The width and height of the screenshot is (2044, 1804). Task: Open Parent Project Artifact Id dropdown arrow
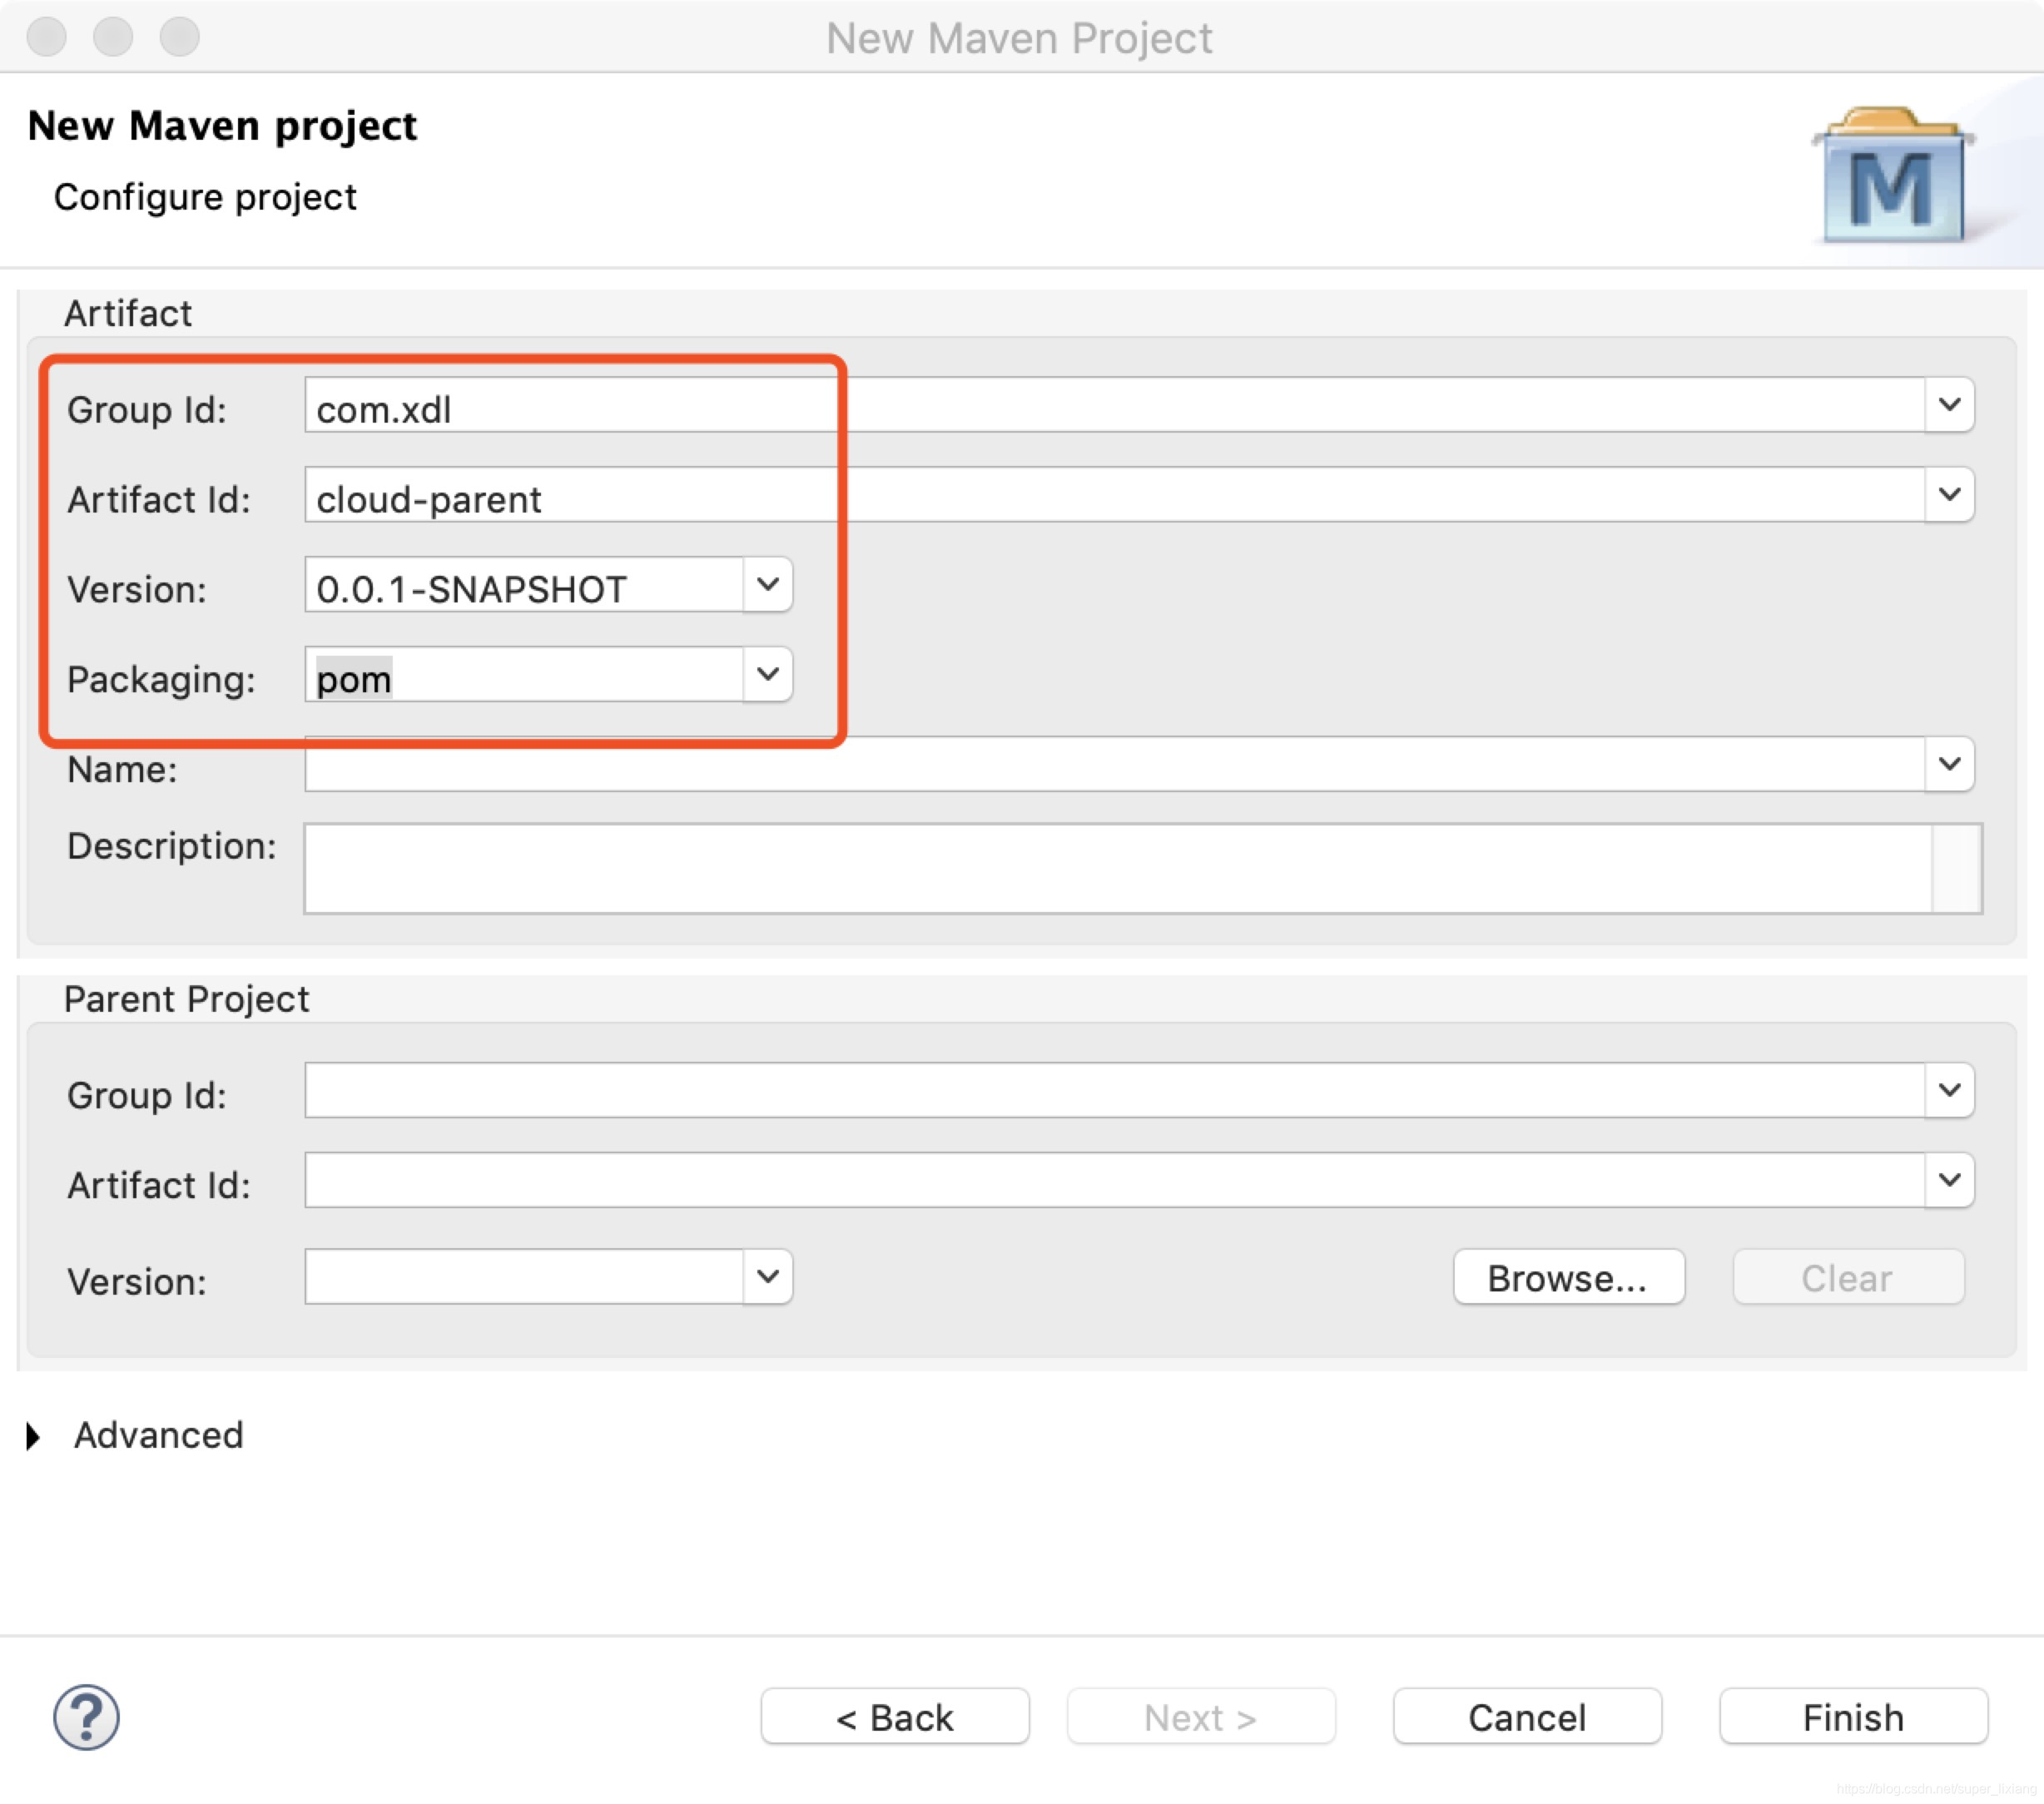[1948, 1180]
